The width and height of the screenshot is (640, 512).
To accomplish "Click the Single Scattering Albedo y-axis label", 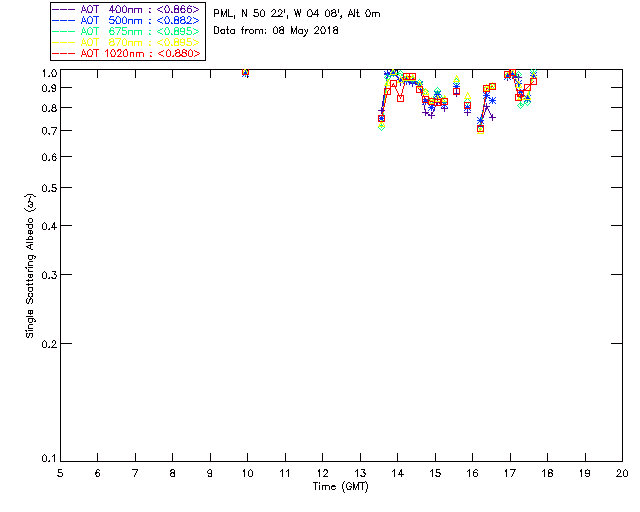I will tap(32, 266).
